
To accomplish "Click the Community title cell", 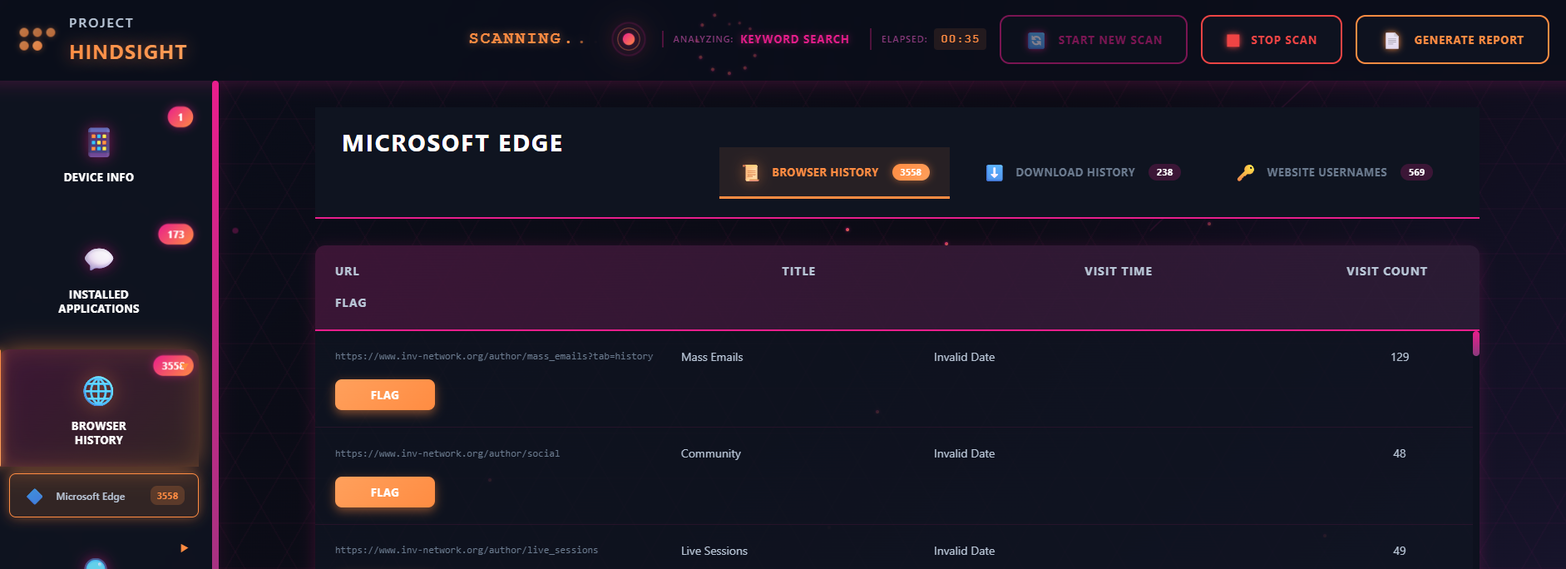I will [711, 453].
